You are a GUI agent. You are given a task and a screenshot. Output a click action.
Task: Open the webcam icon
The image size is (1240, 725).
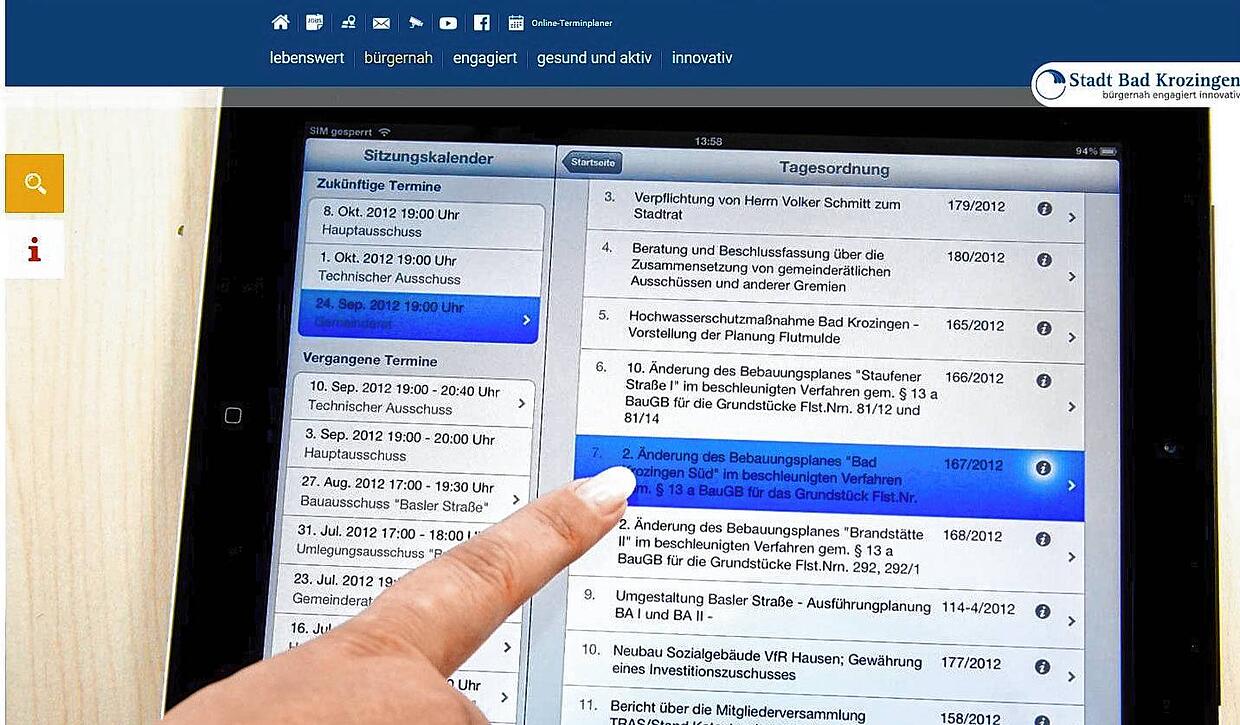415,22
